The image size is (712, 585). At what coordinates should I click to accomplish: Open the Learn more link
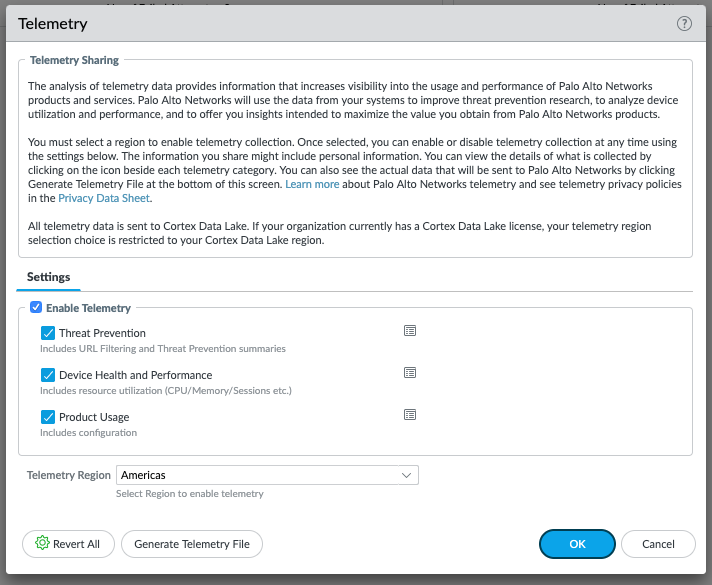(313, 185)
